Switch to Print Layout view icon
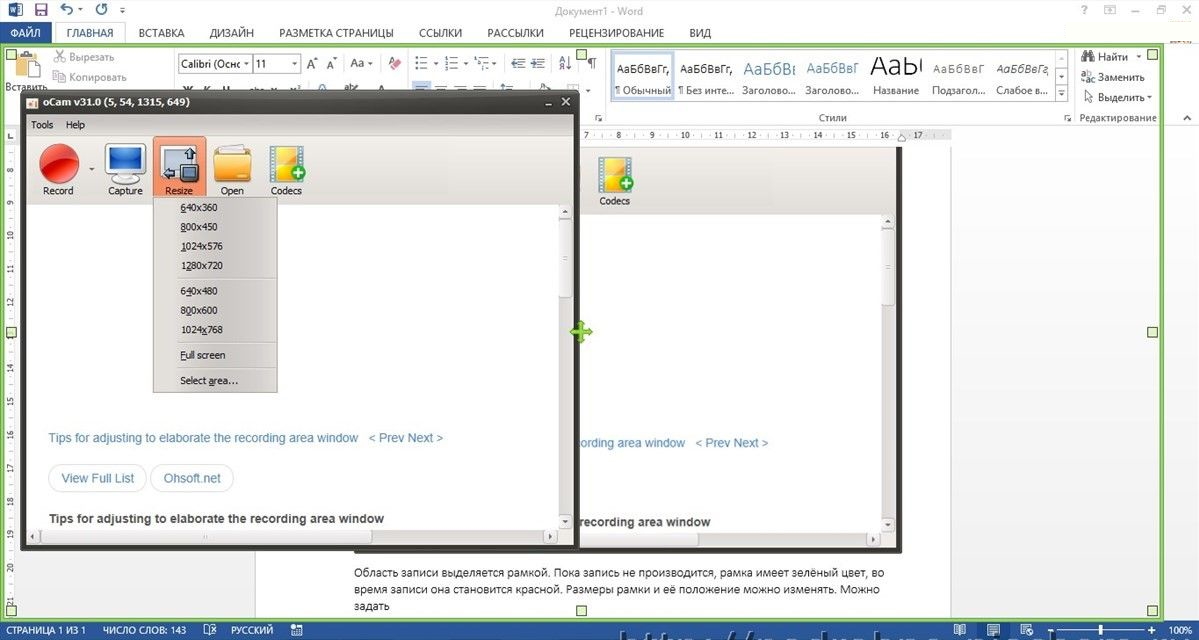 [993, 630]
